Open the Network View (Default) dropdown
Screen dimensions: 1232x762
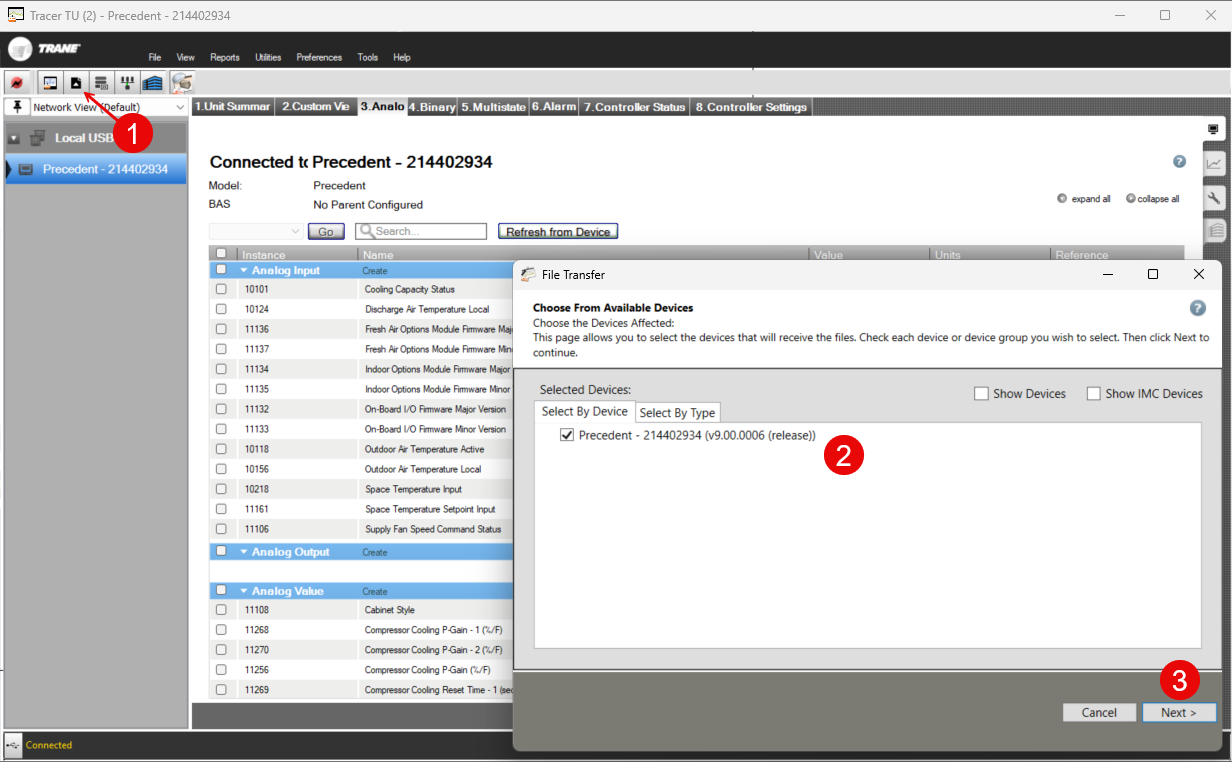point(108,107)
